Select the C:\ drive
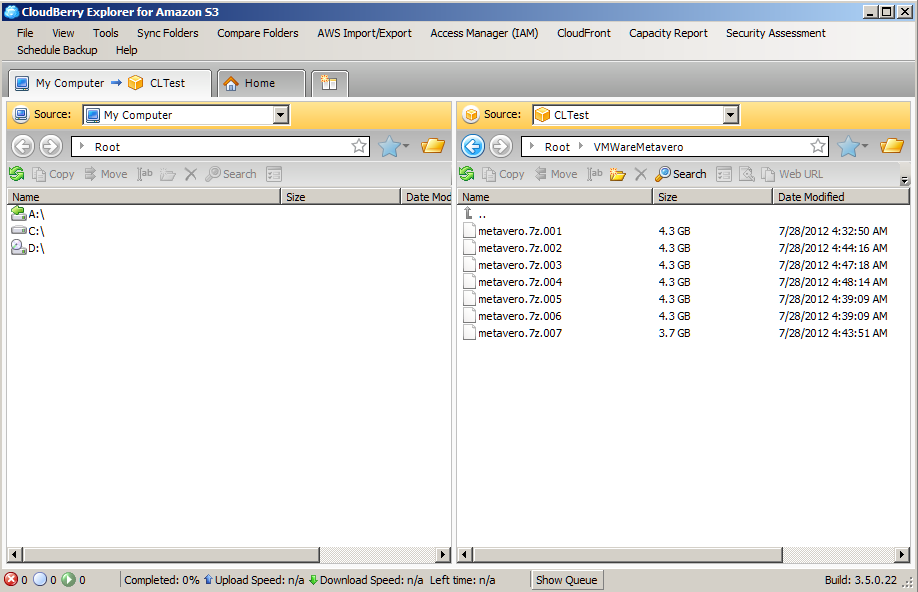 pos(28,231)
